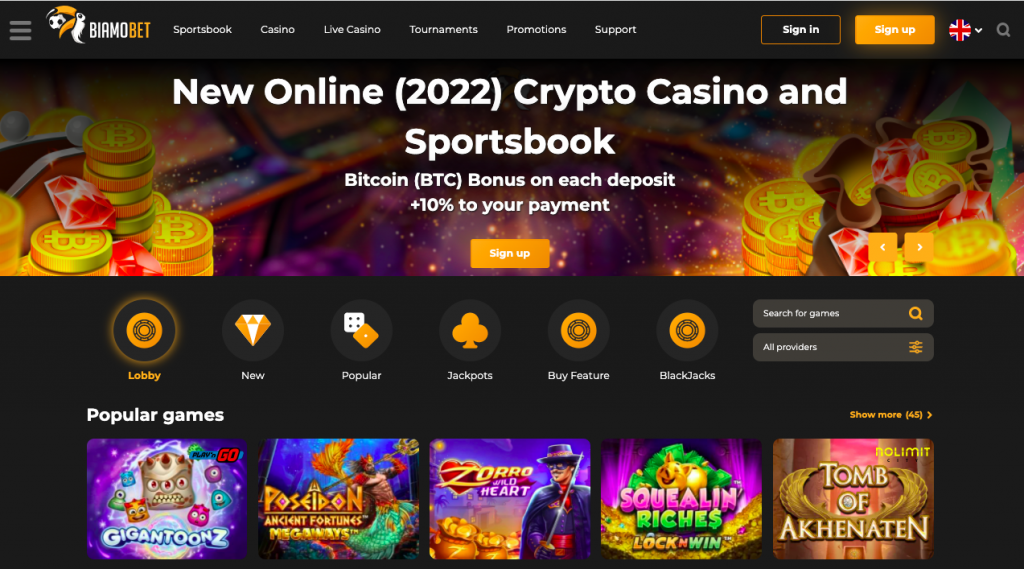The width and height of the screenshot is (1024, 569).
Task: Focus the Search for games field
Action: [843, 314]
